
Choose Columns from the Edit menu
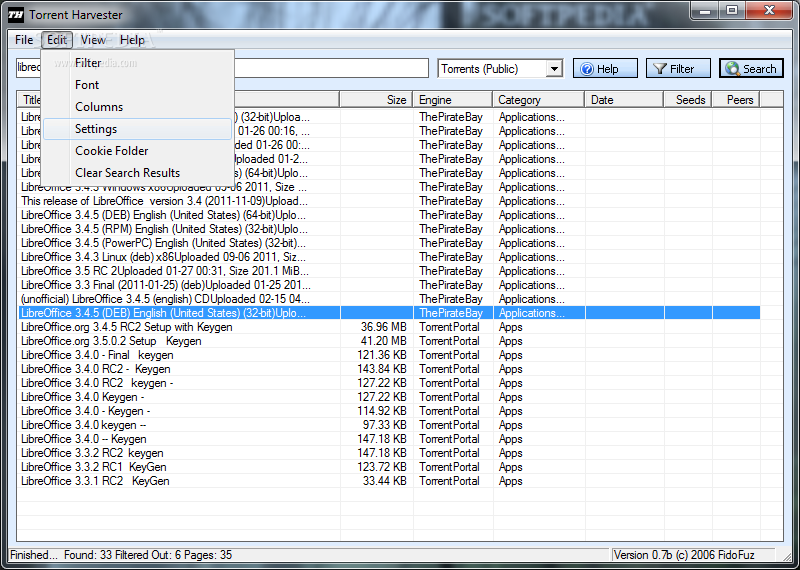pyautogui.click(x=138, y=107)
